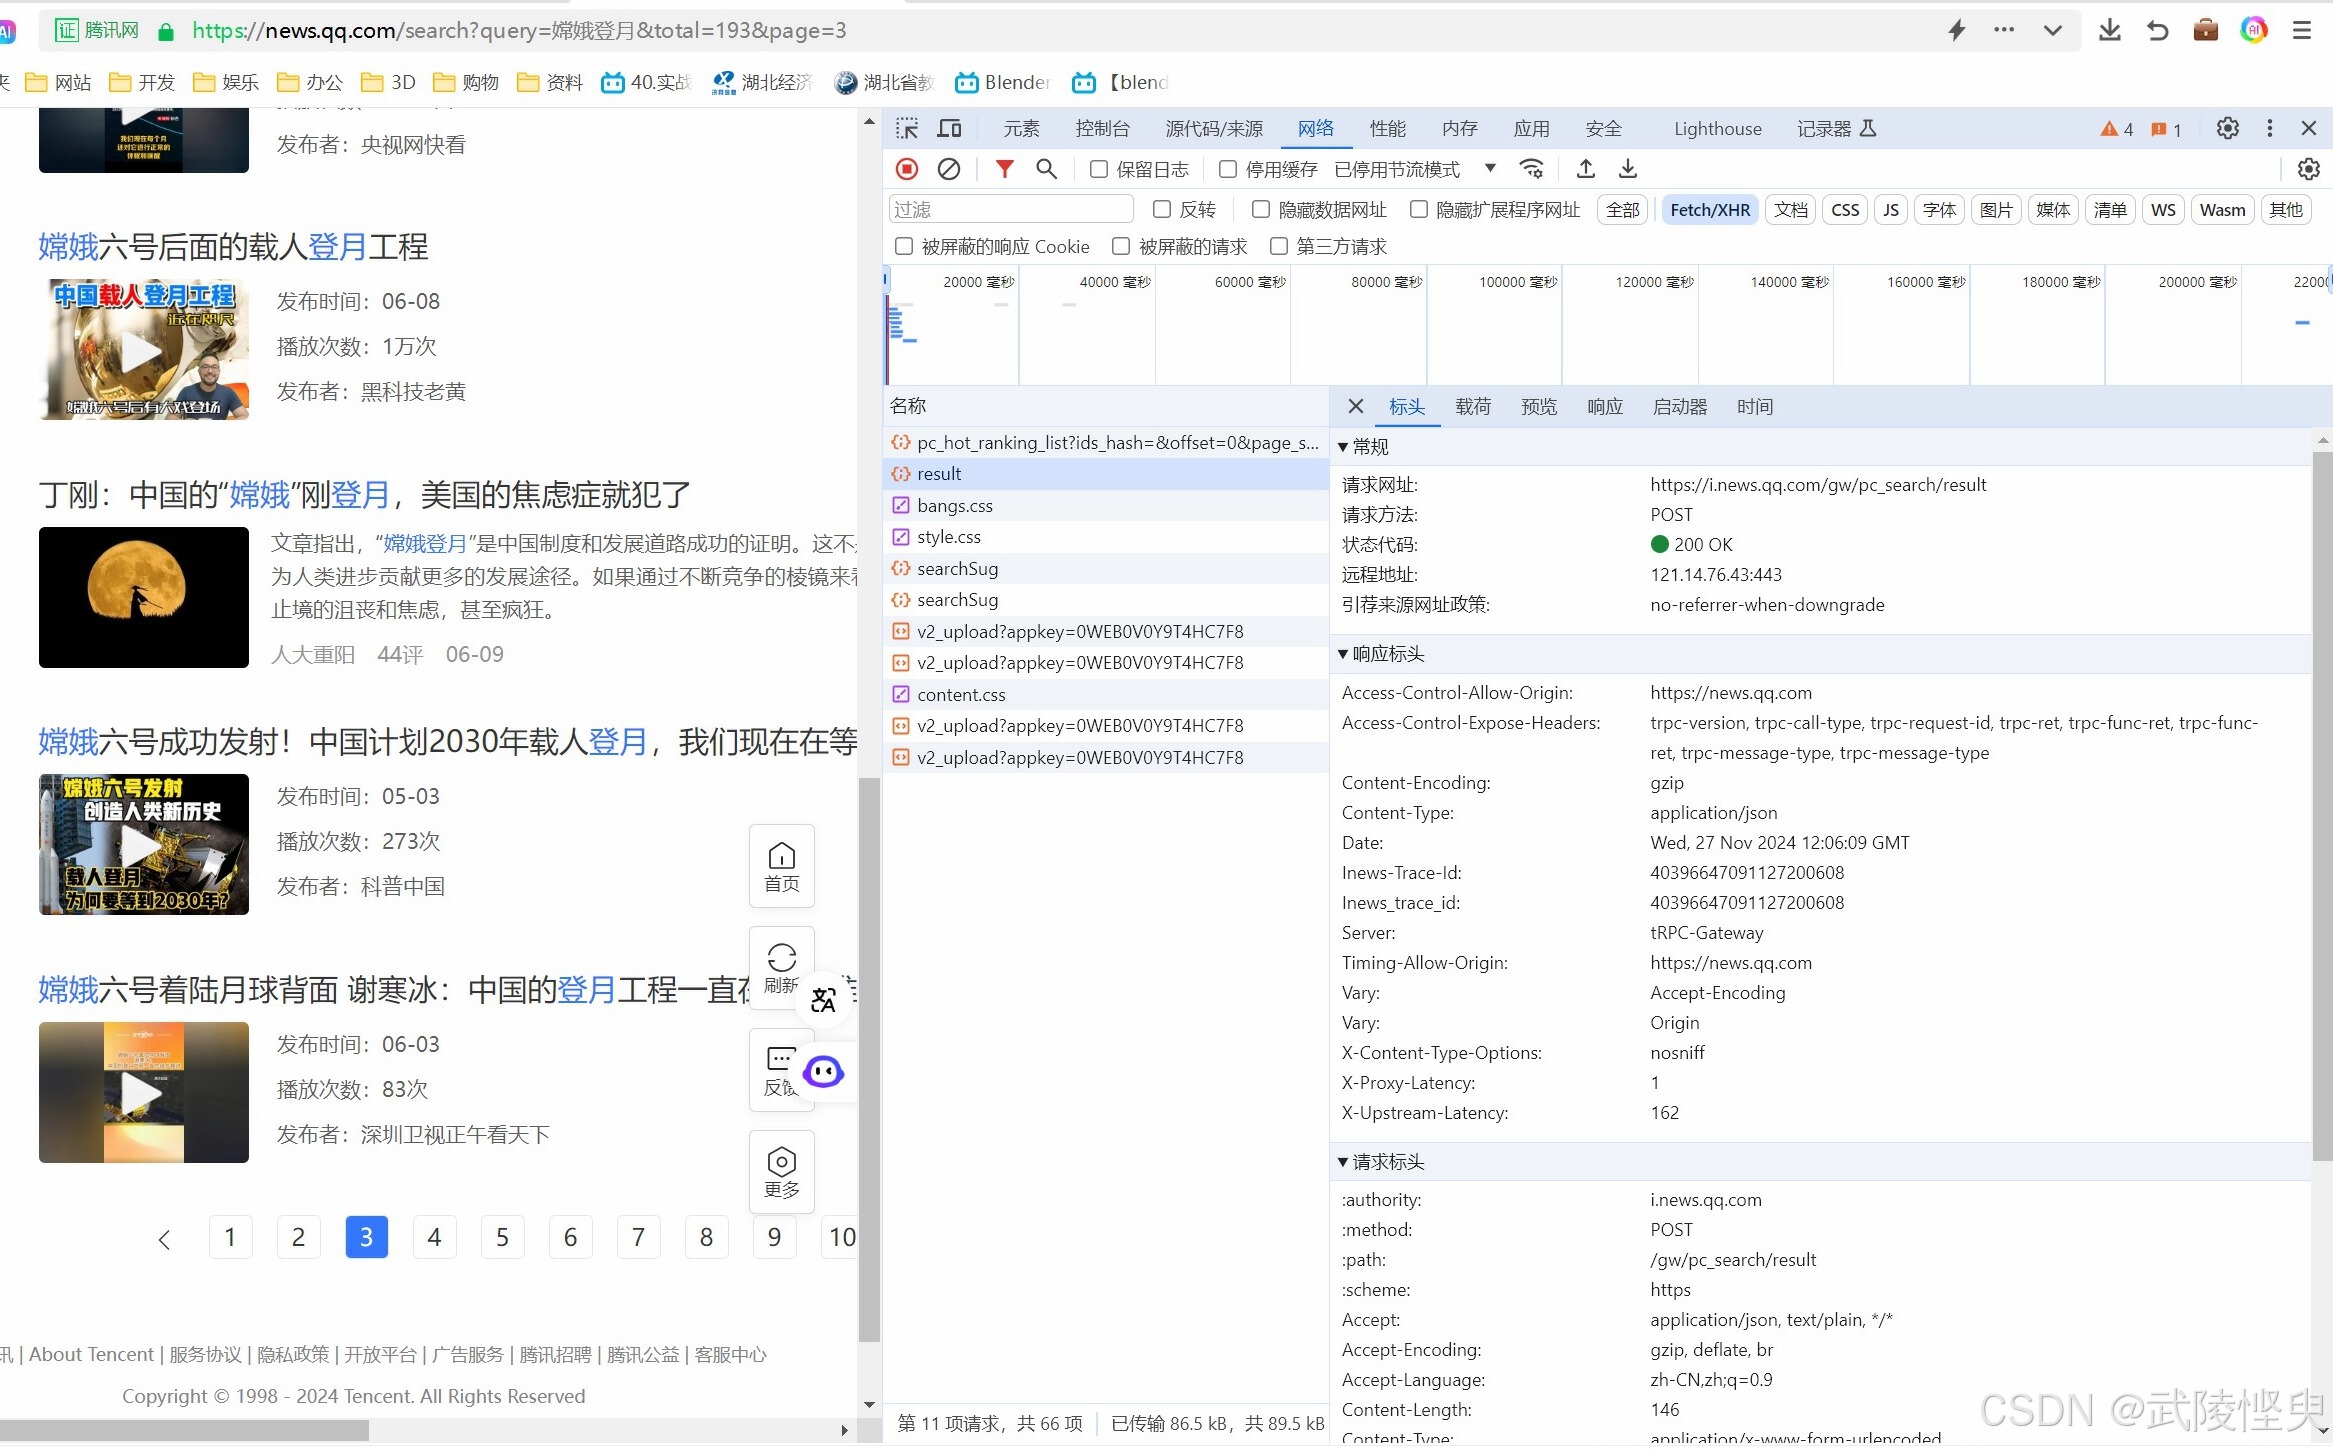
Task: Toggle the network filter funnel icon
Action: pos(1004,169)
